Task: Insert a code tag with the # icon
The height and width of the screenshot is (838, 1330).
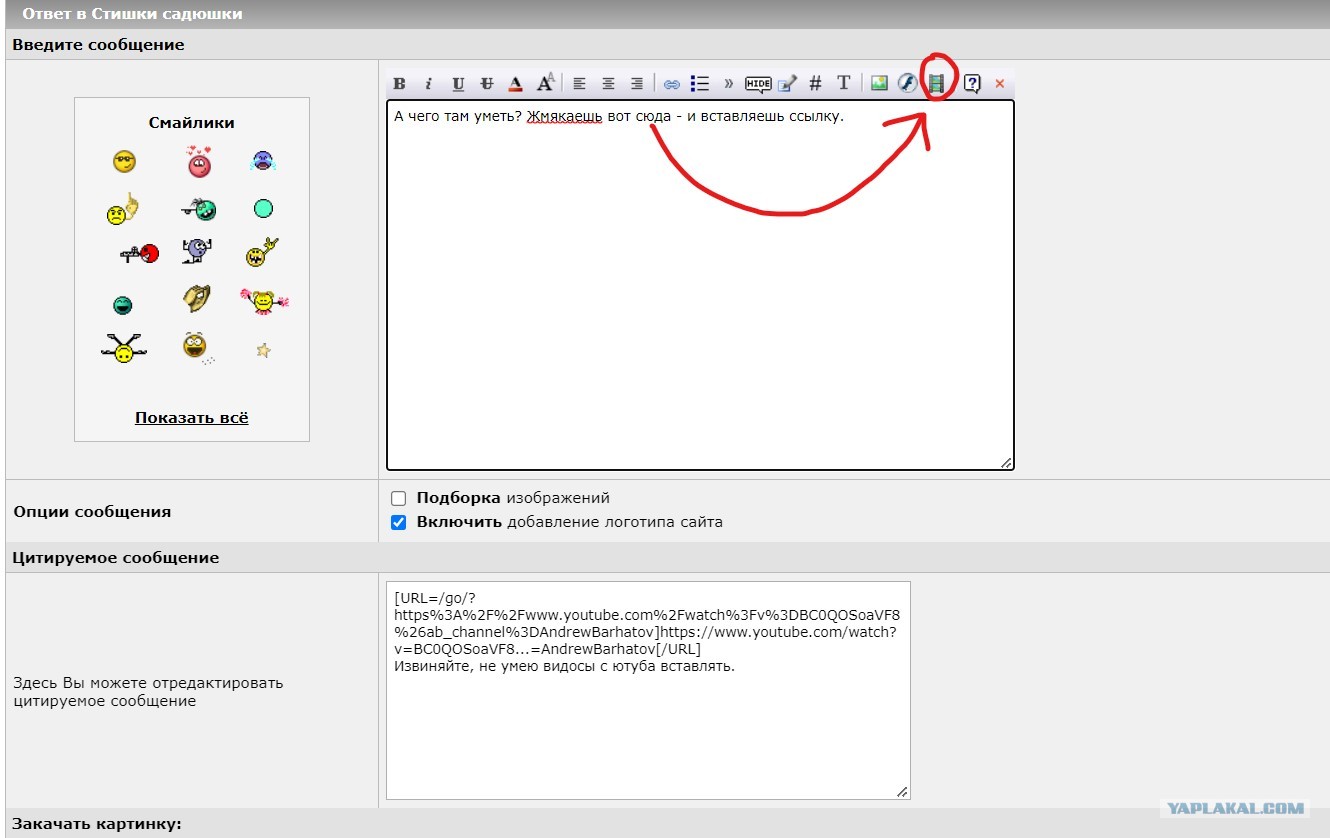Action: click(x=815, y=84)
